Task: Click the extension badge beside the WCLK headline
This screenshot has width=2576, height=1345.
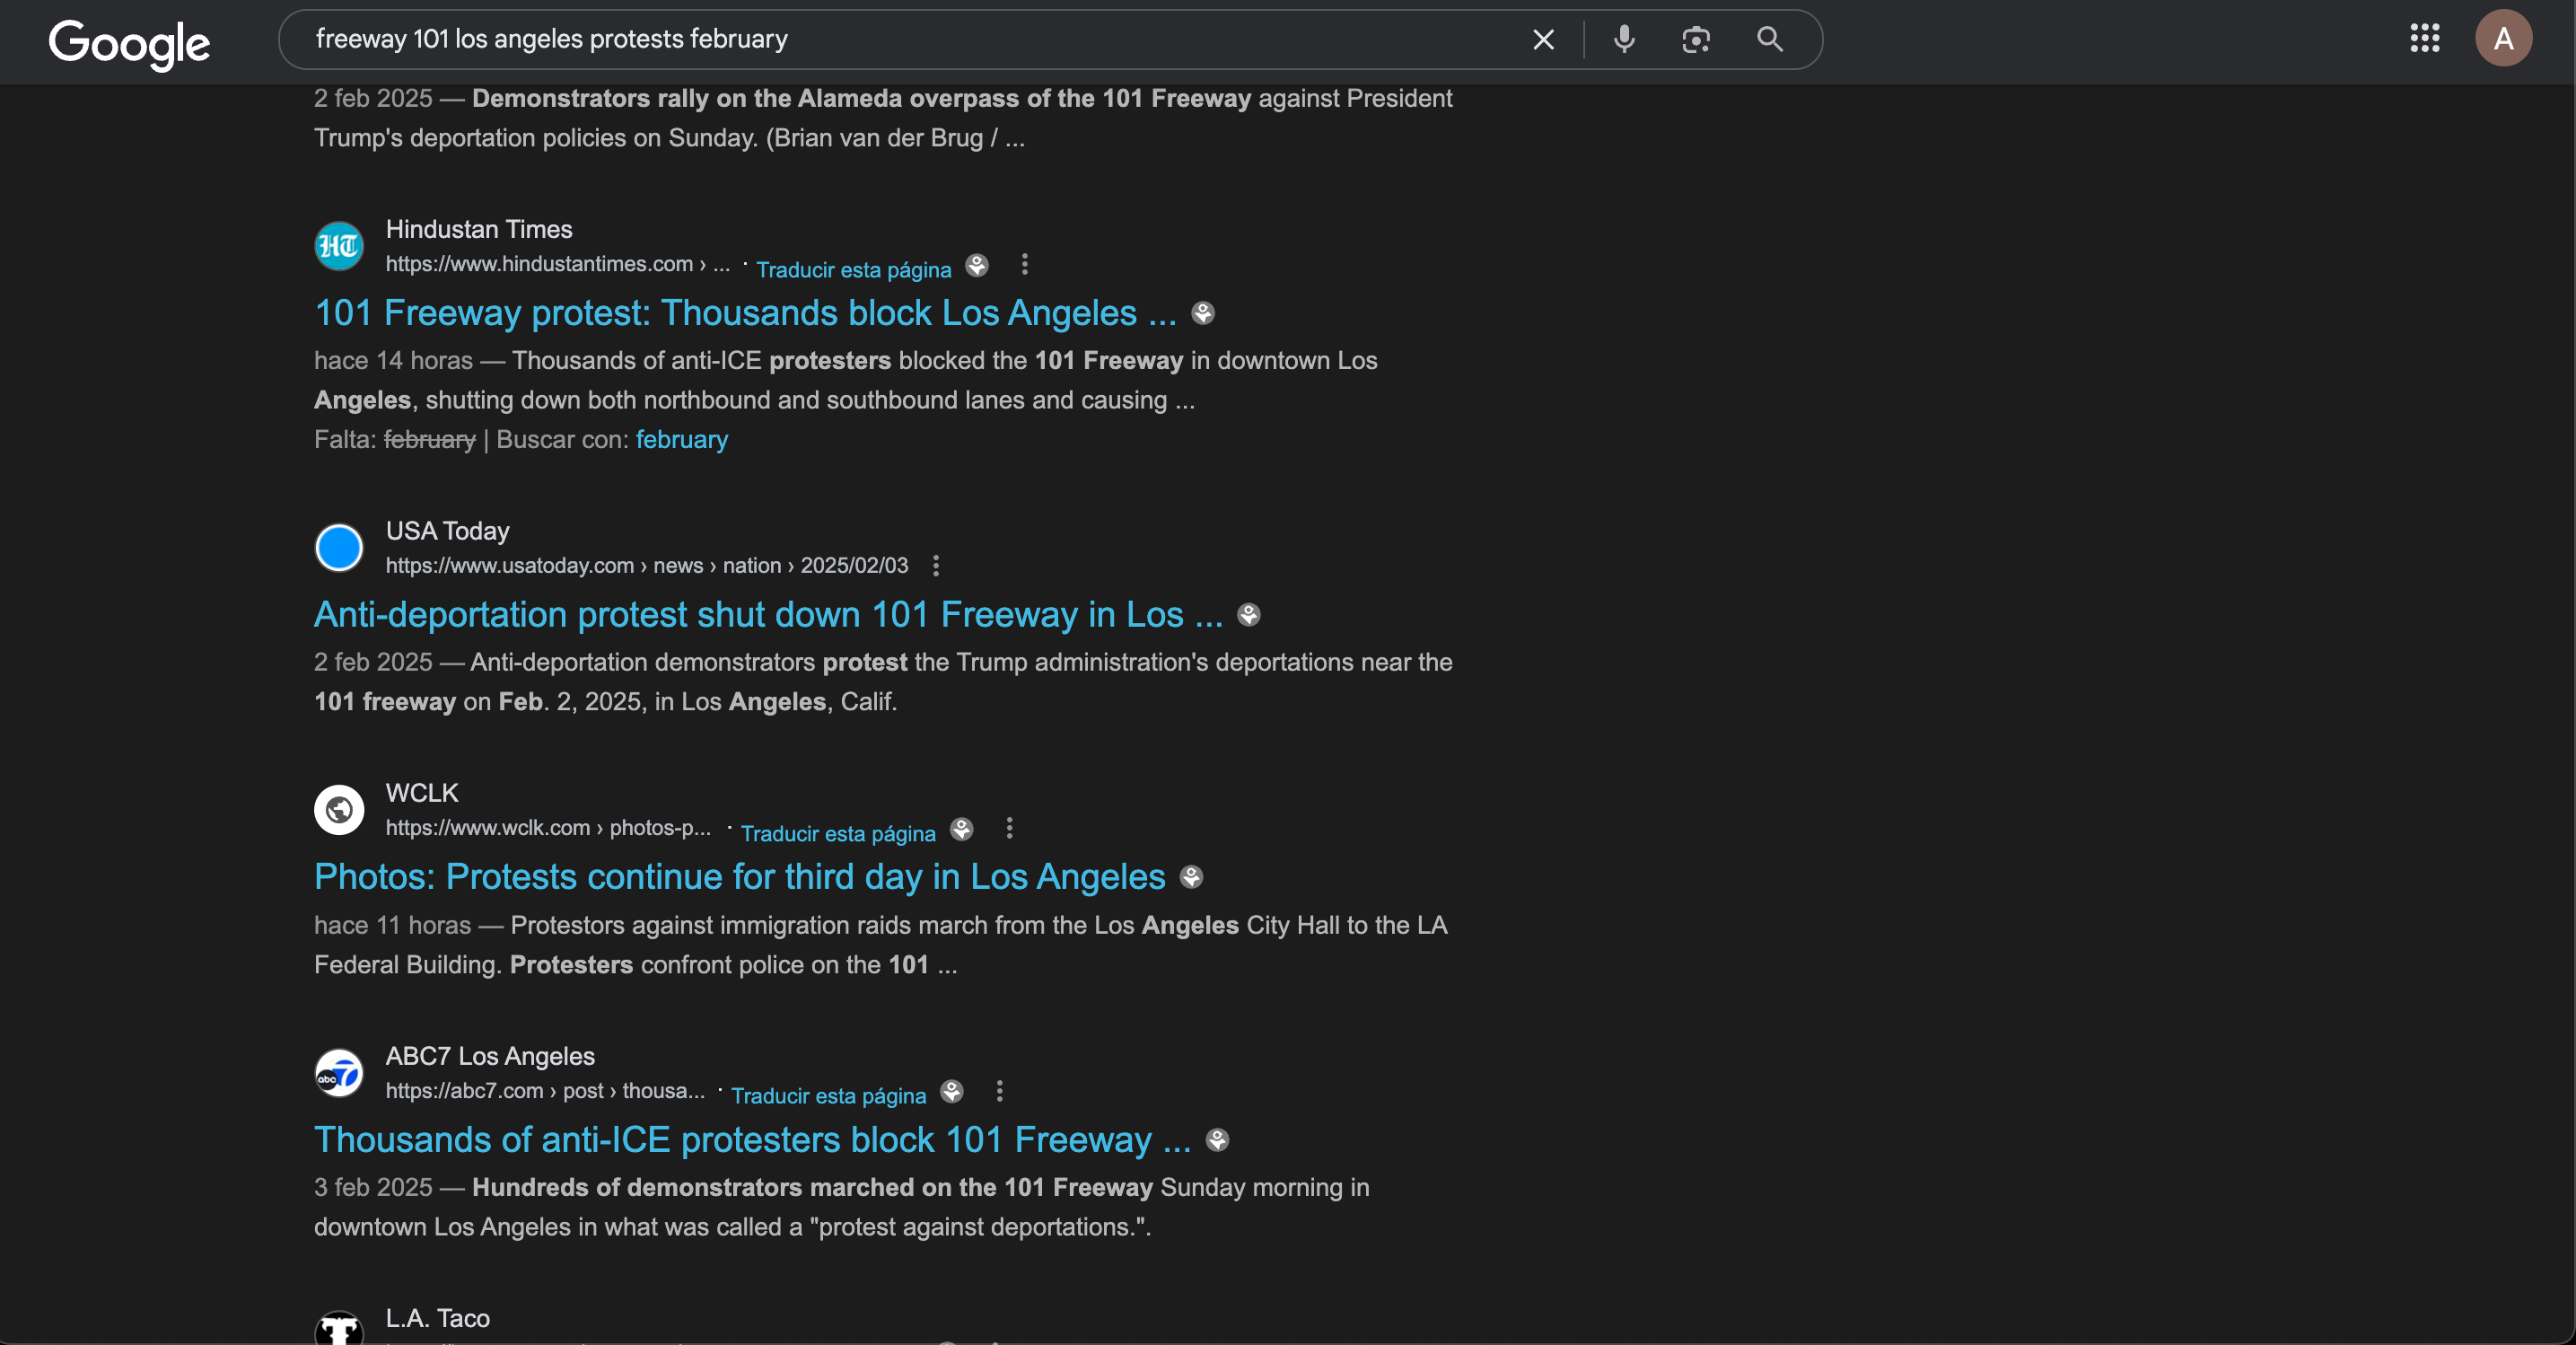Action: tap(1191, 877)
